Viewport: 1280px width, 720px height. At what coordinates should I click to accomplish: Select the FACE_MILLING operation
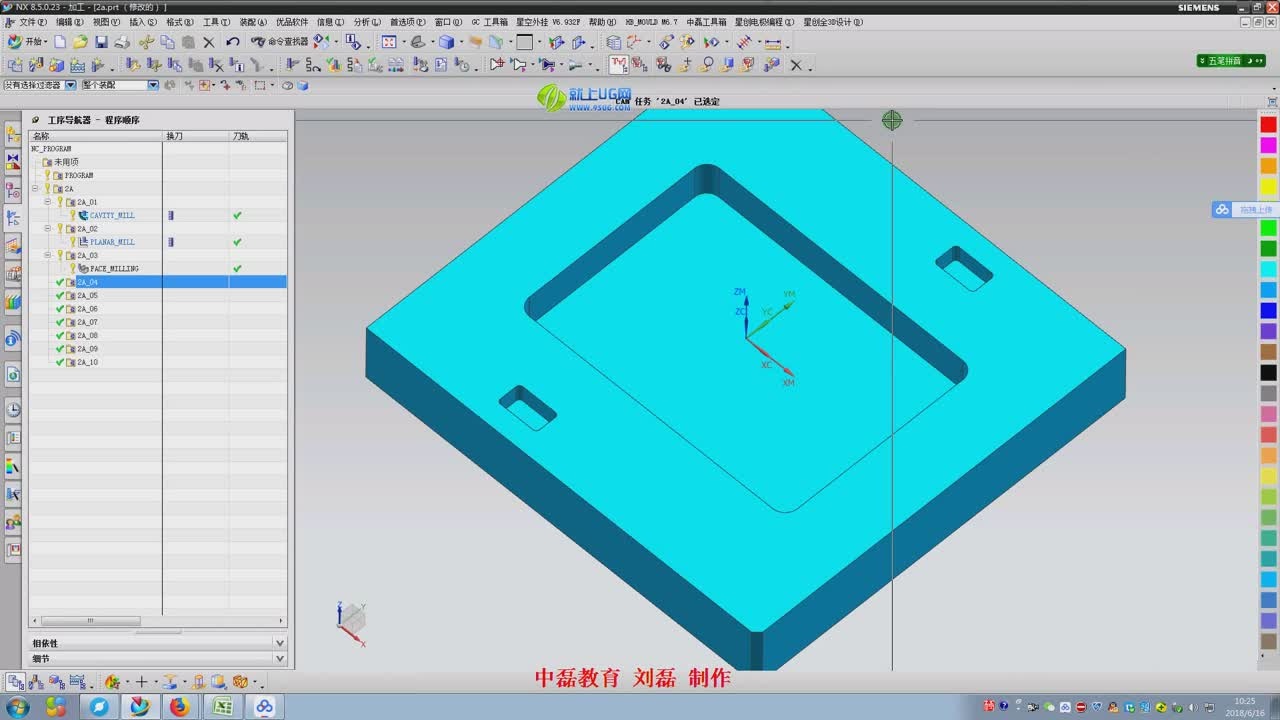[114, 268]
